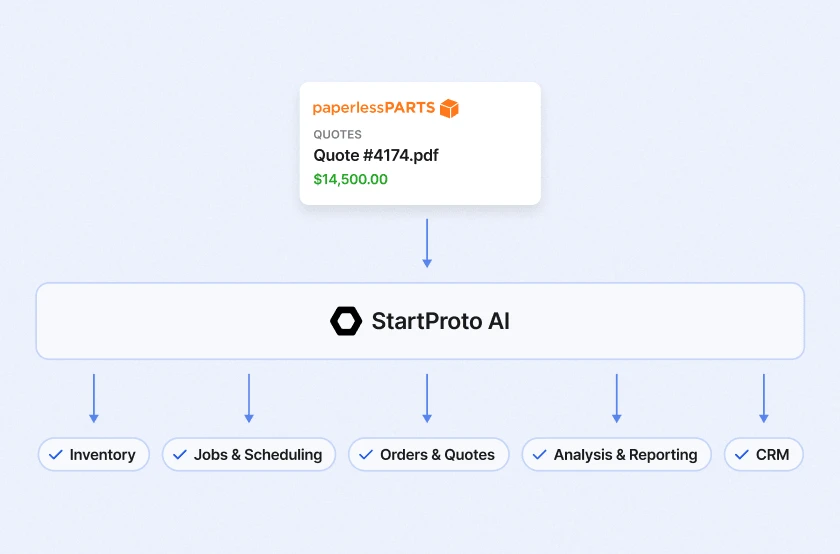Screen dimensions: 840x554
Task: Click the StartProto hexagon logo icon
Action: click(346, 321)
